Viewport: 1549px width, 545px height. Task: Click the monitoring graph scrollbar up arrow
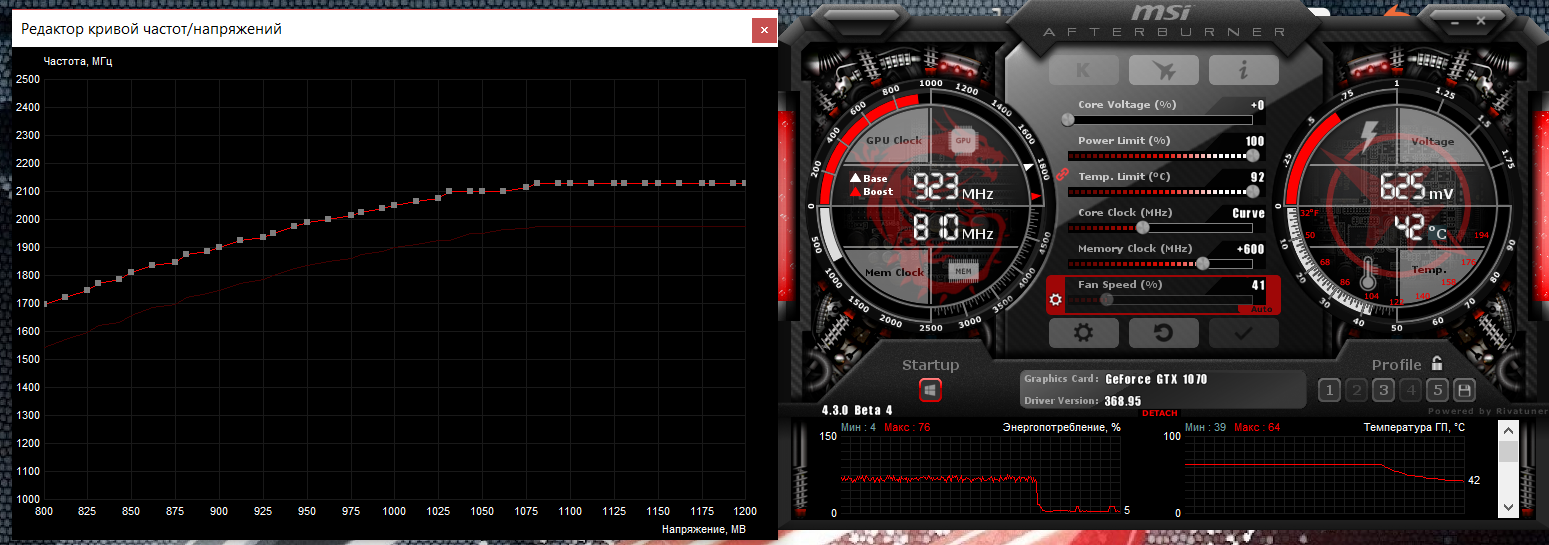click(x=1507, y=430)
